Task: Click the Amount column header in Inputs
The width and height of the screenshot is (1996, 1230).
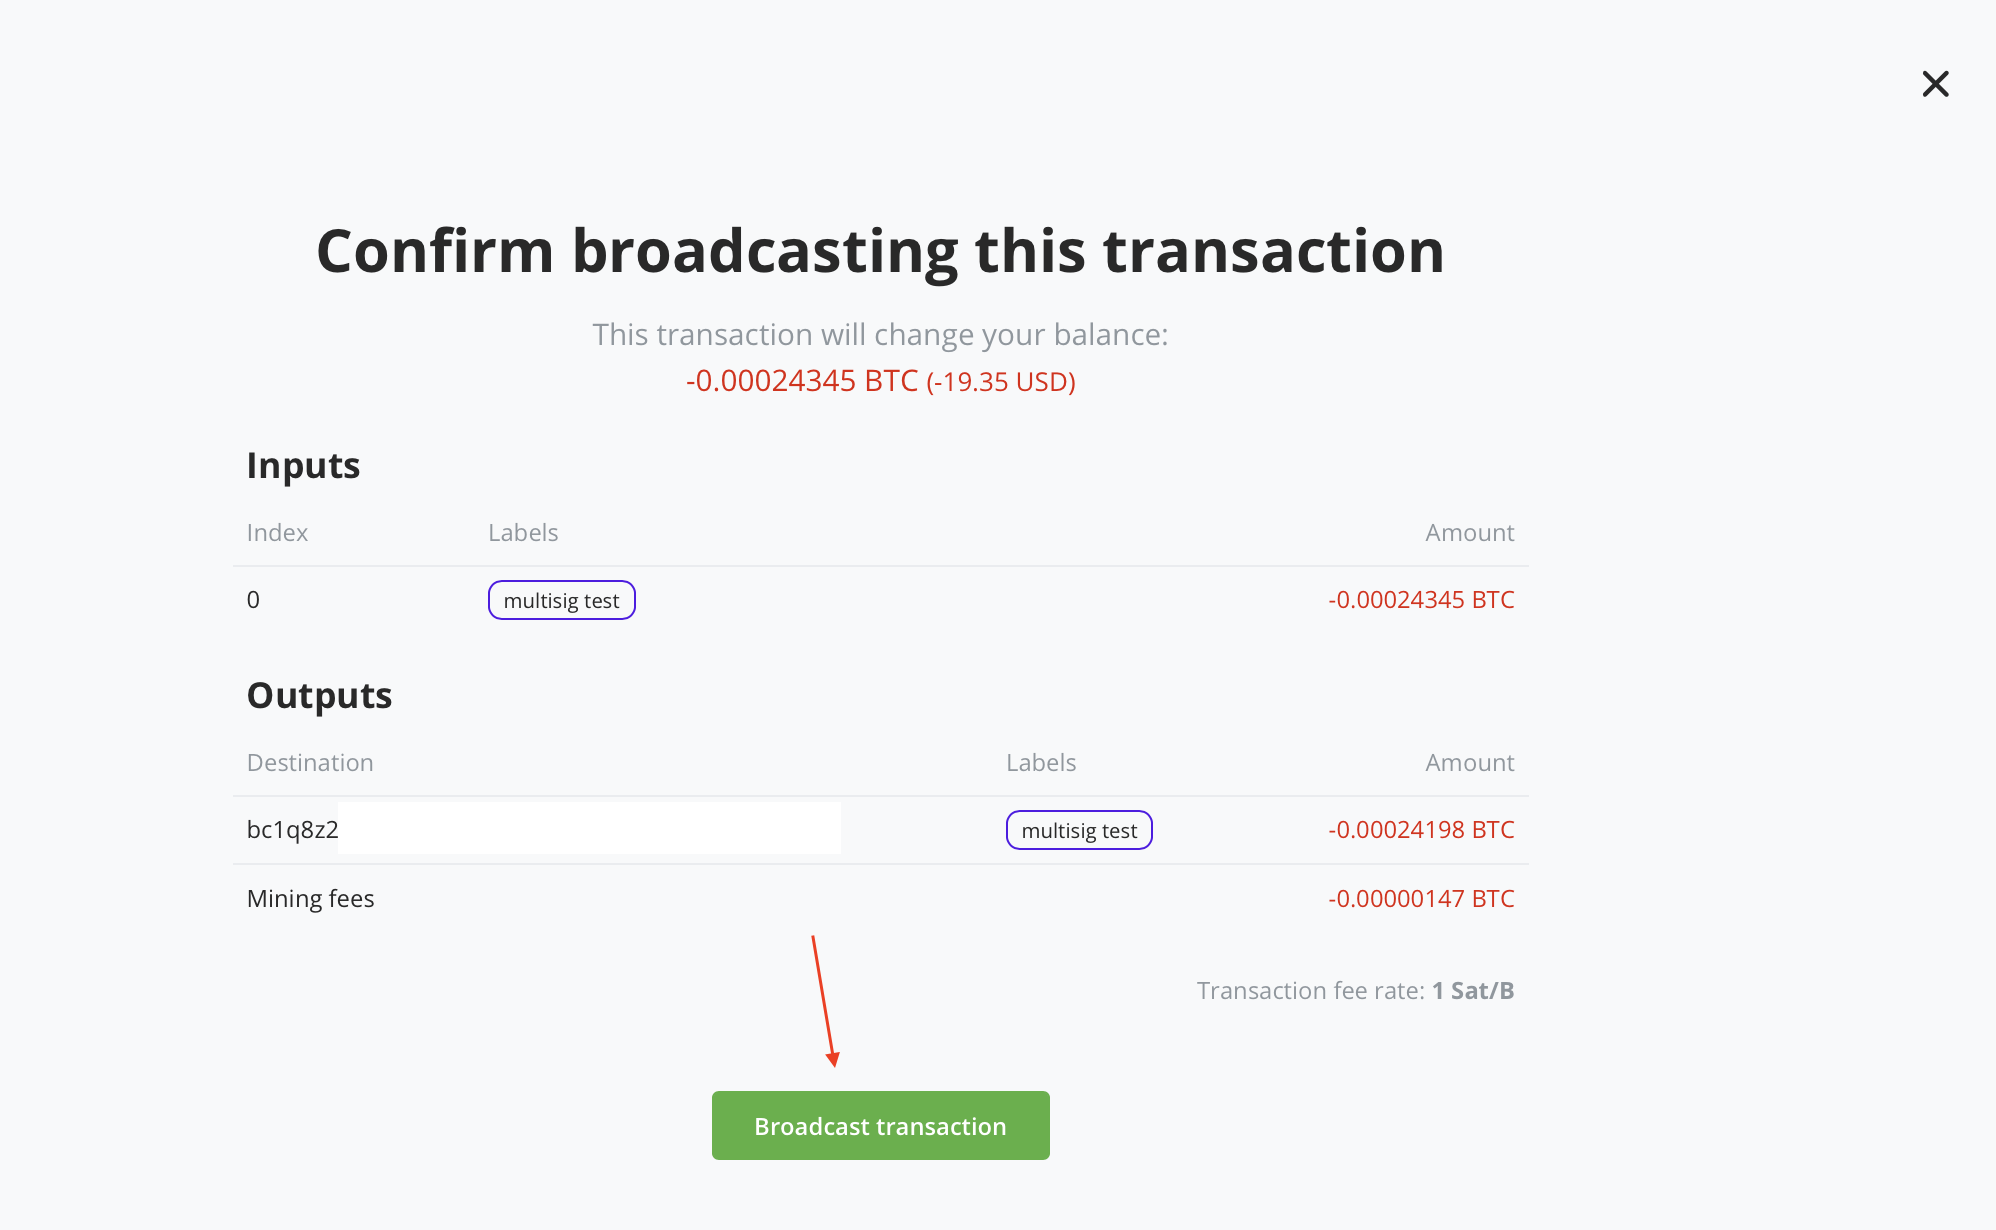Action: click(1469, 532)
